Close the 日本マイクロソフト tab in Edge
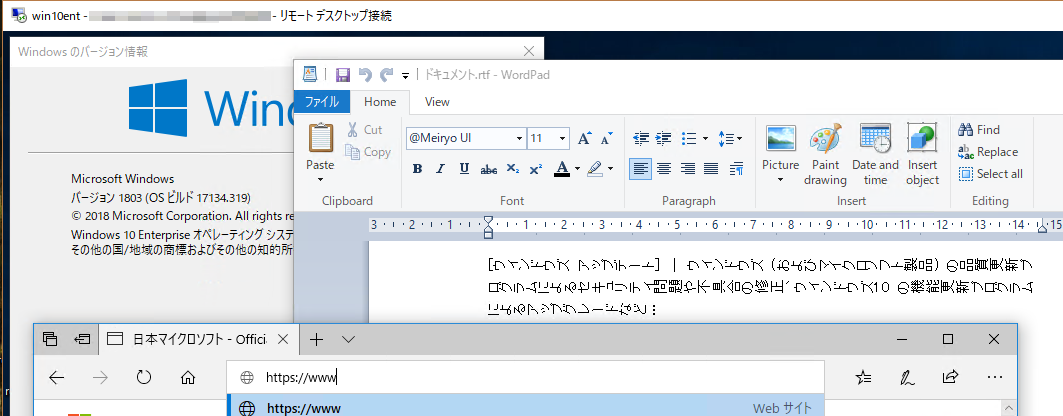The image size is (1063, 416). pyautogui.click(x=284, y=339)
